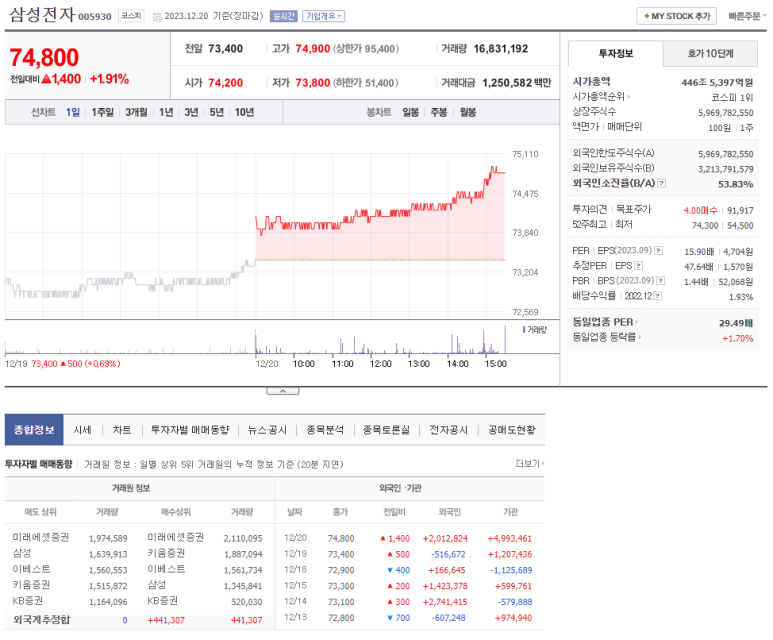The width and height of the screenshot is (773, 640).
Task: Click 더보기 to see more investor trends
Action: tap(529, 463)
